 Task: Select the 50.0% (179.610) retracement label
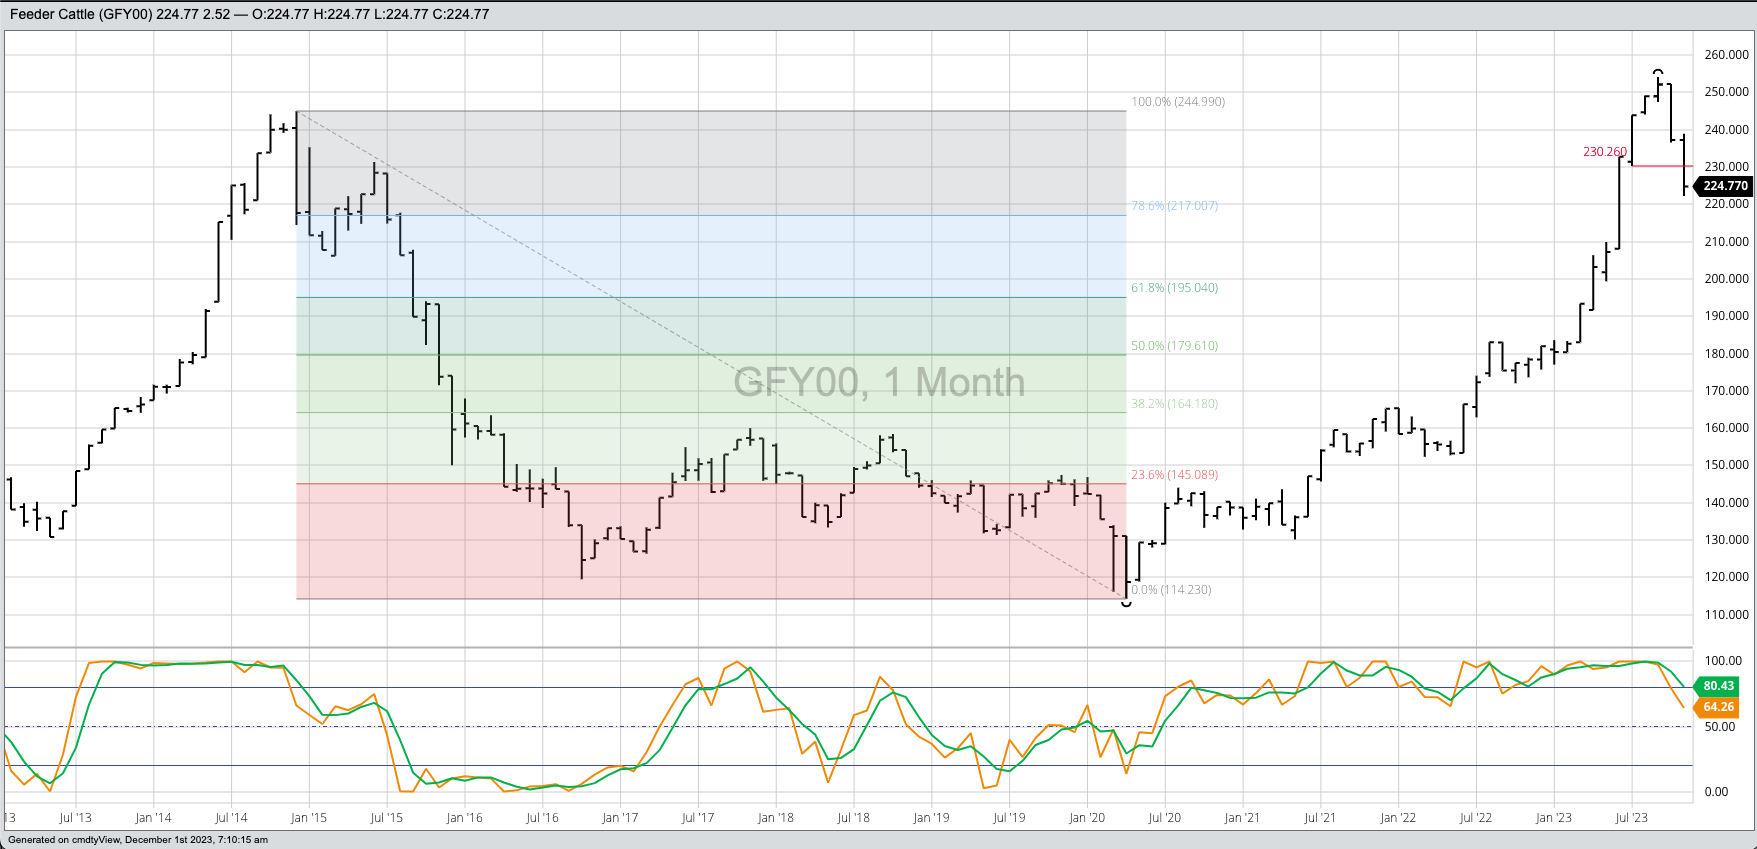1174,346
